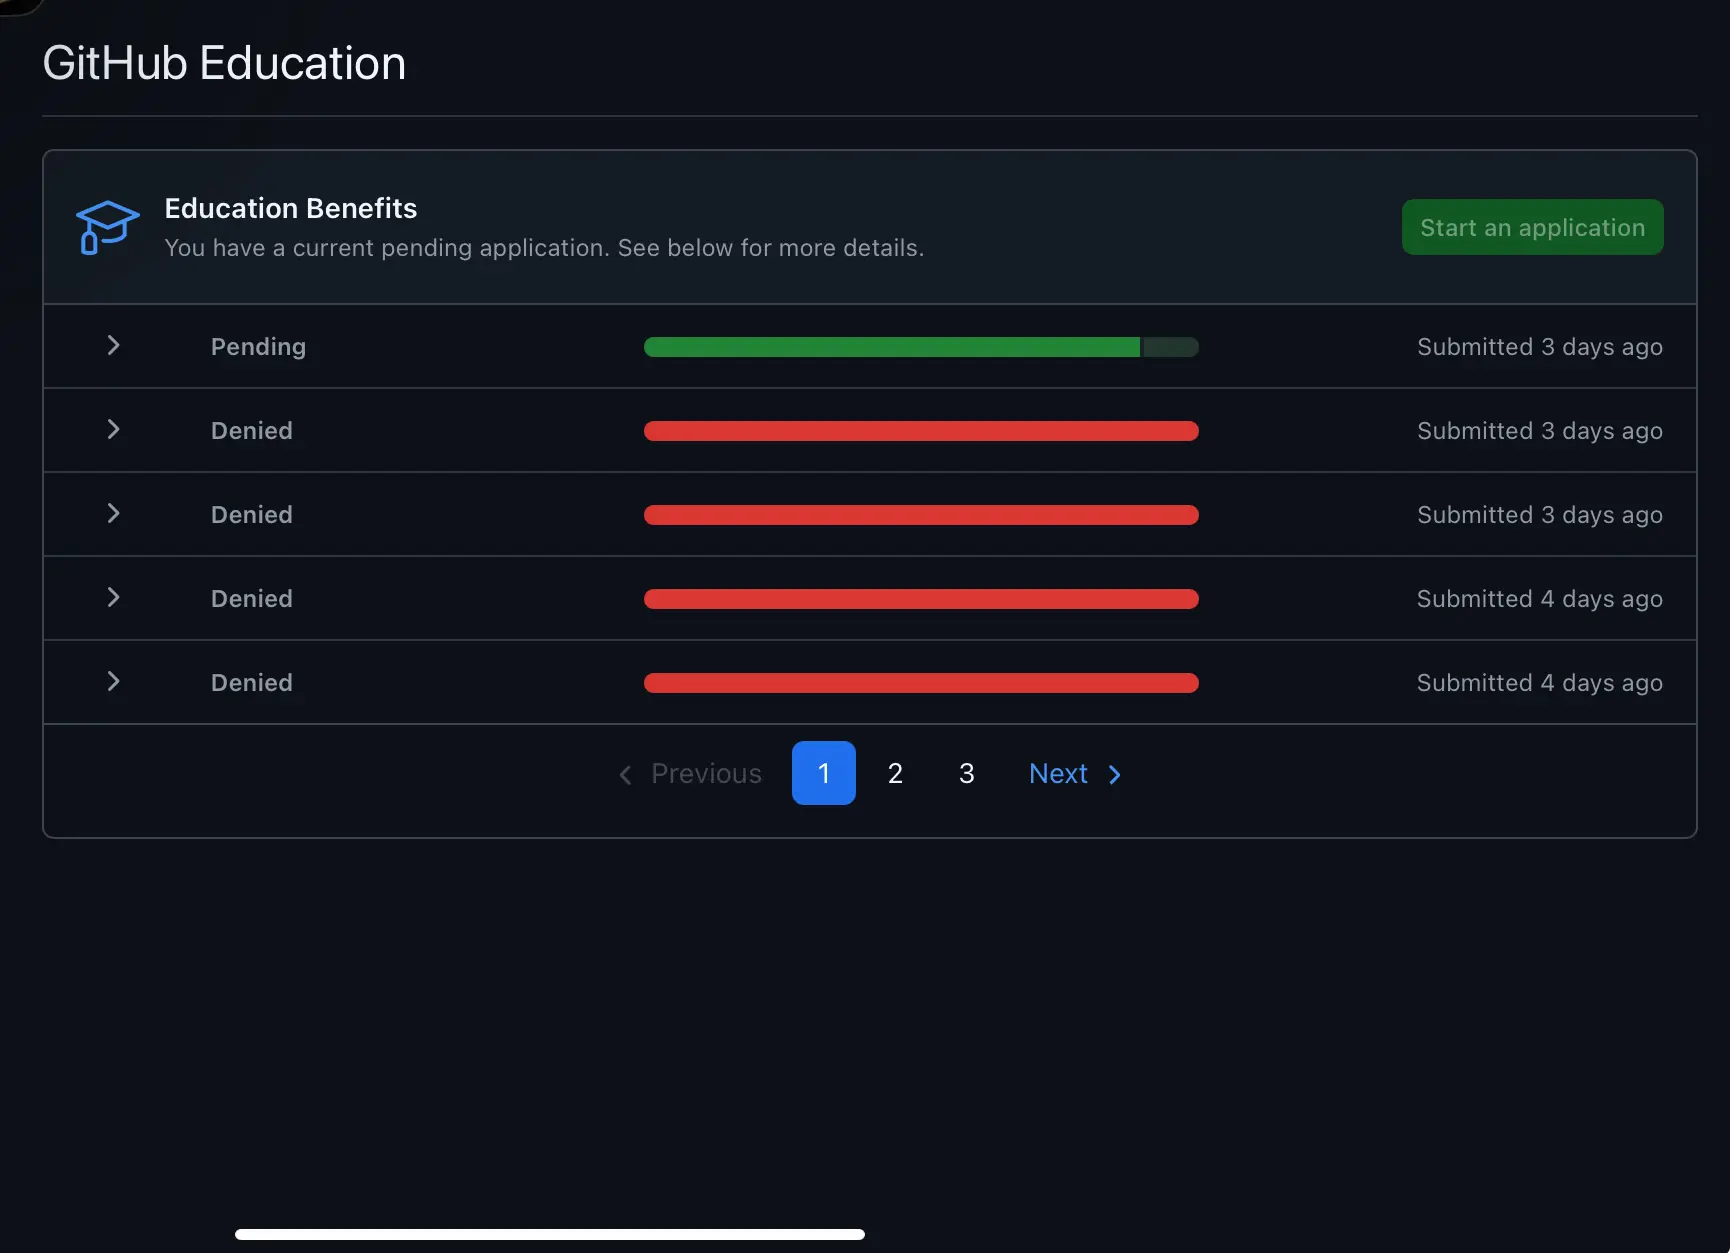Click the first red Denied progress bar
This screenshot has width=1730, height=1253.
click(x=921, y=431)
